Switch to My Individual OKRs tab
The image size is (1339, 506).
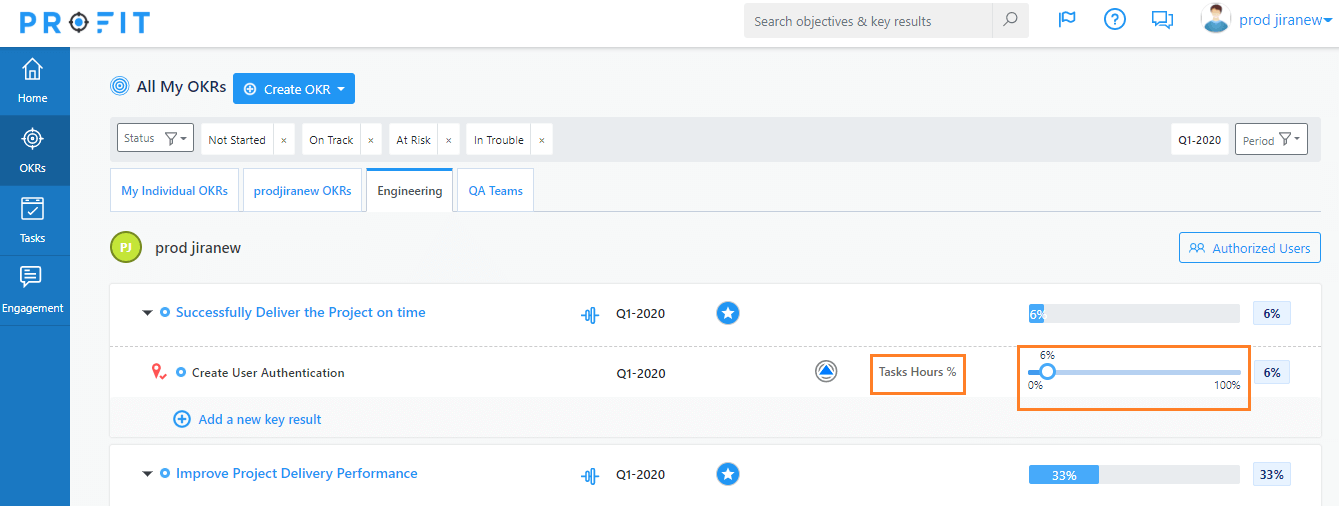click(x=174, y=191)
